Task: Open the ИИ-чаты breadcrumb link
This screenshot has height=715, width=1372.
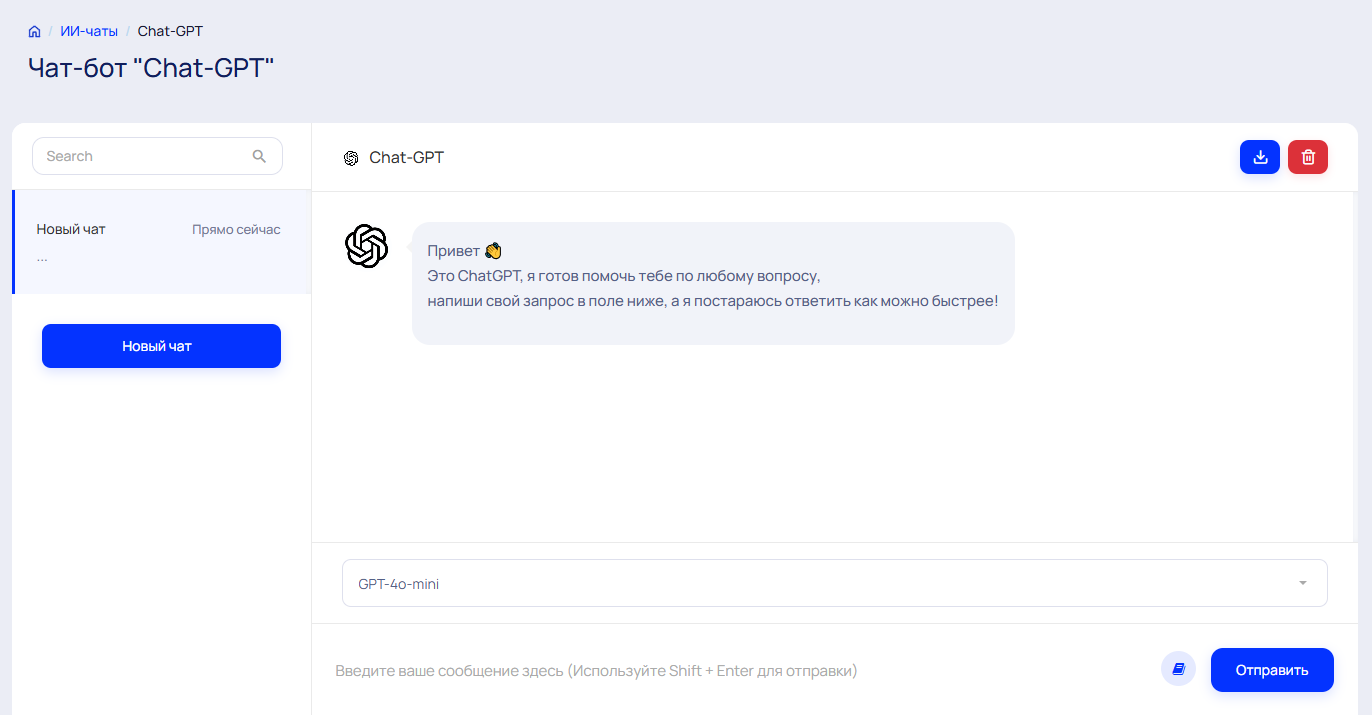Action: 89,31
